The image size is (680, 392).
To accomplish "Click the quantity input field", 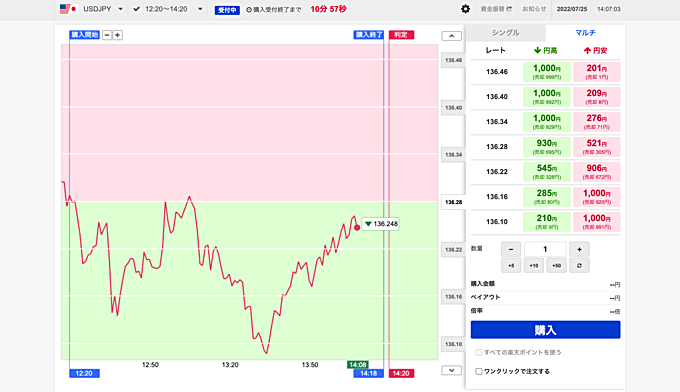I will [545, 249].
